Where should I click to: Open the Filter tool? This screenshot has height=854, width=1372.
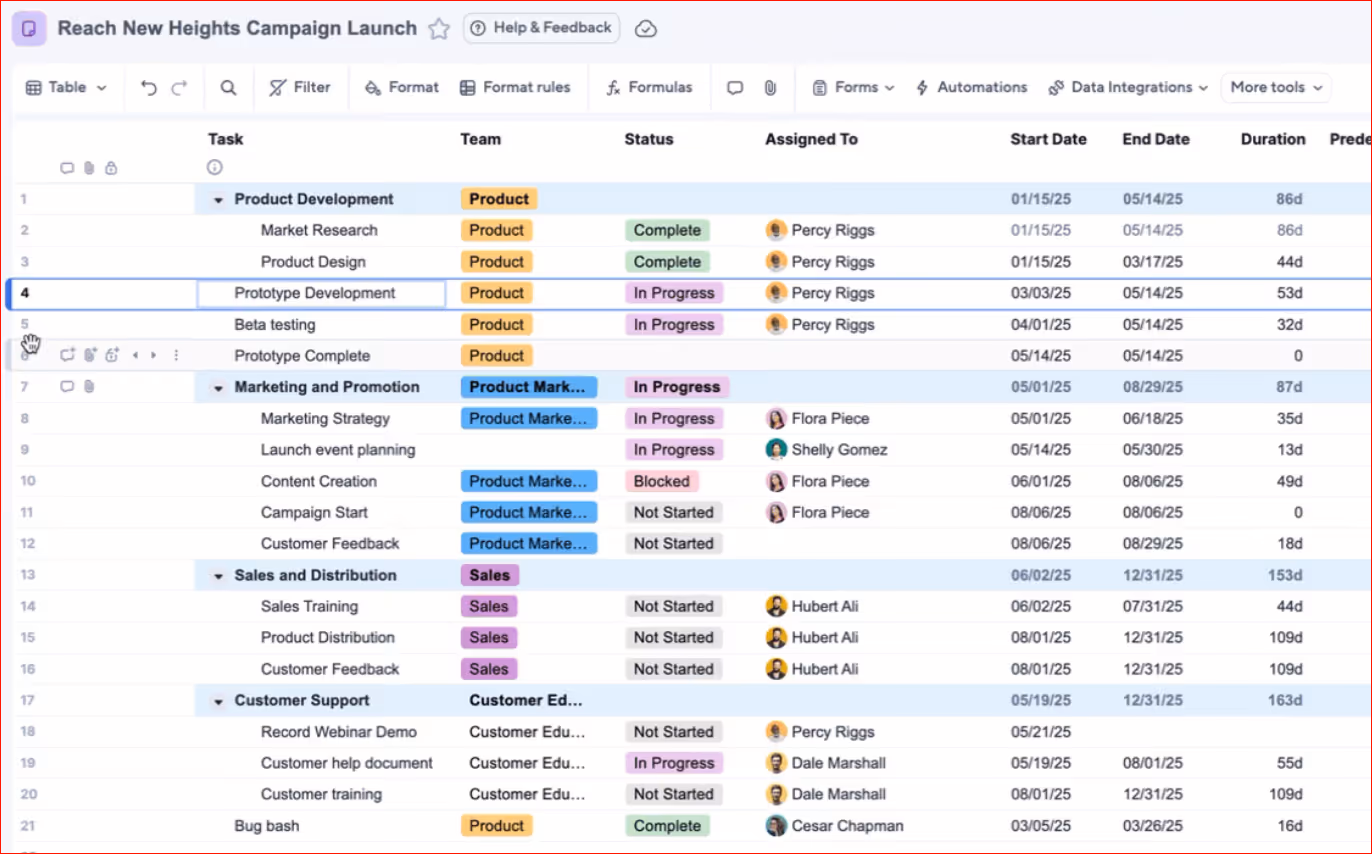[x=300, y=87]
